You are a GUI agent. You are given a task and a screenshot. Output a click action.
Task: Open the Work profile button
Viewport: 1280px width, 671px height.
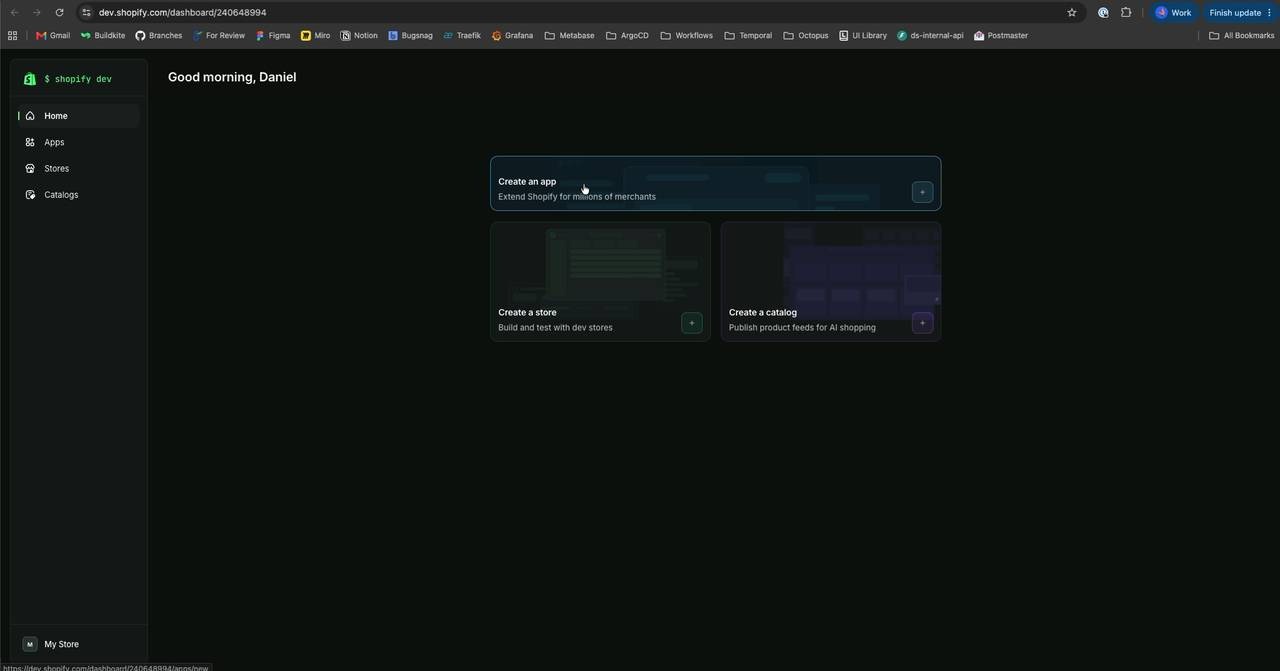(1174, 13)
